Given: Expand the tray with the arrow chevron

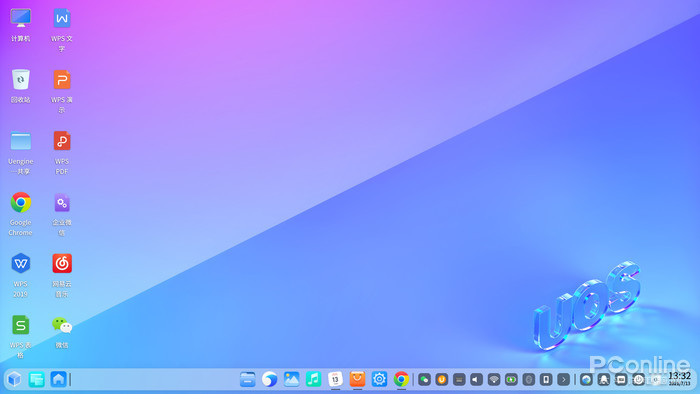Looking at the screenshot, I should (563, 380).
